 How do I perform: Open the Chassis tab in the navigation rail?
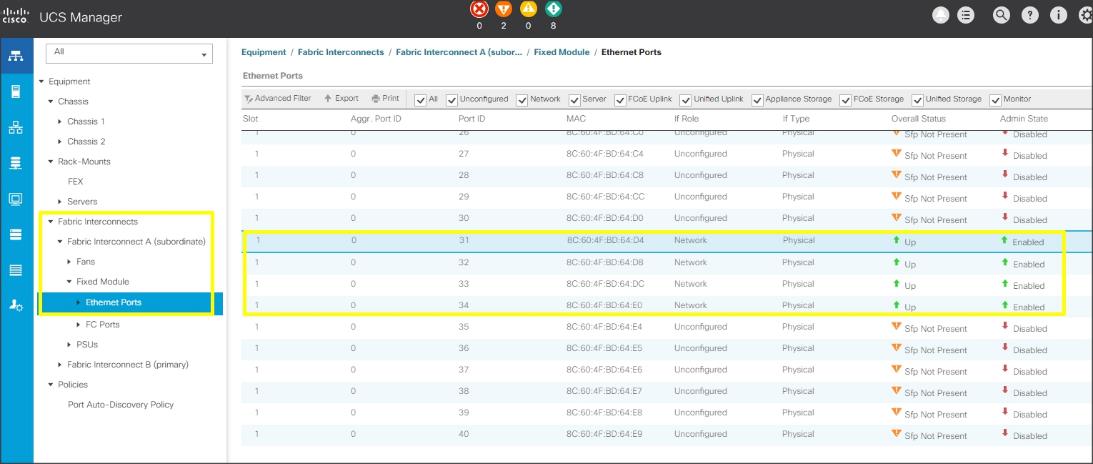[16, 270]
